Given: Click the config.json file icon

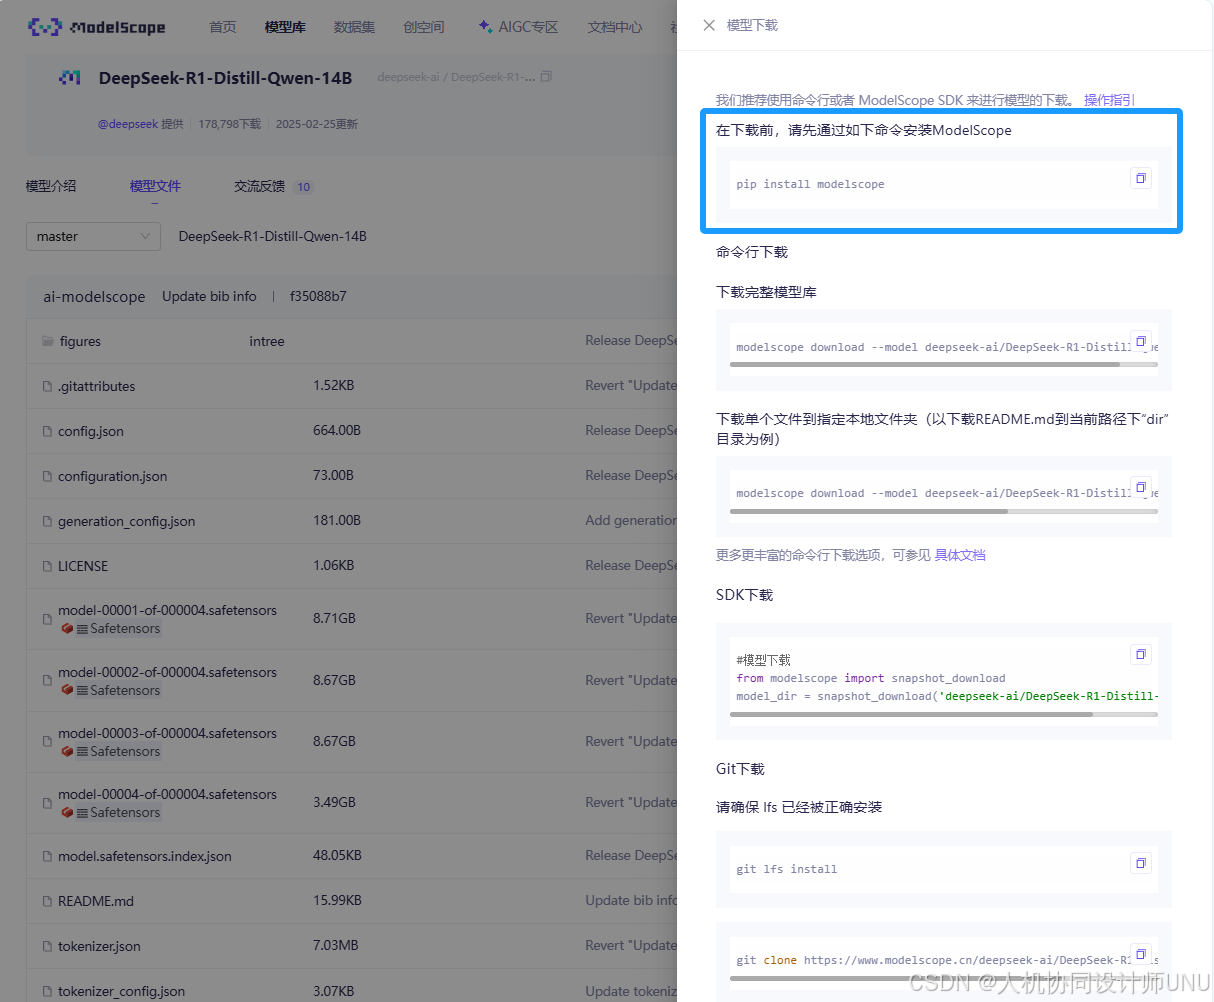Looking at the screenshot, I should pos(47,431).
